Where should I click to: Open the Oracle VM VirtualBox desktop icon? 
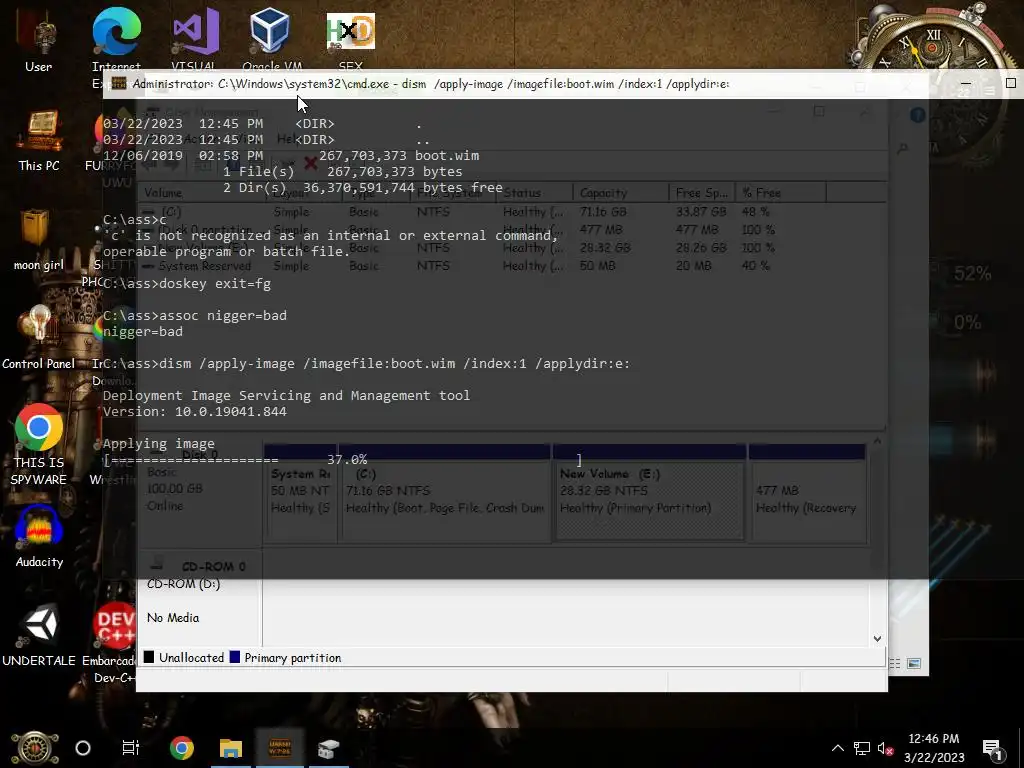271,39
